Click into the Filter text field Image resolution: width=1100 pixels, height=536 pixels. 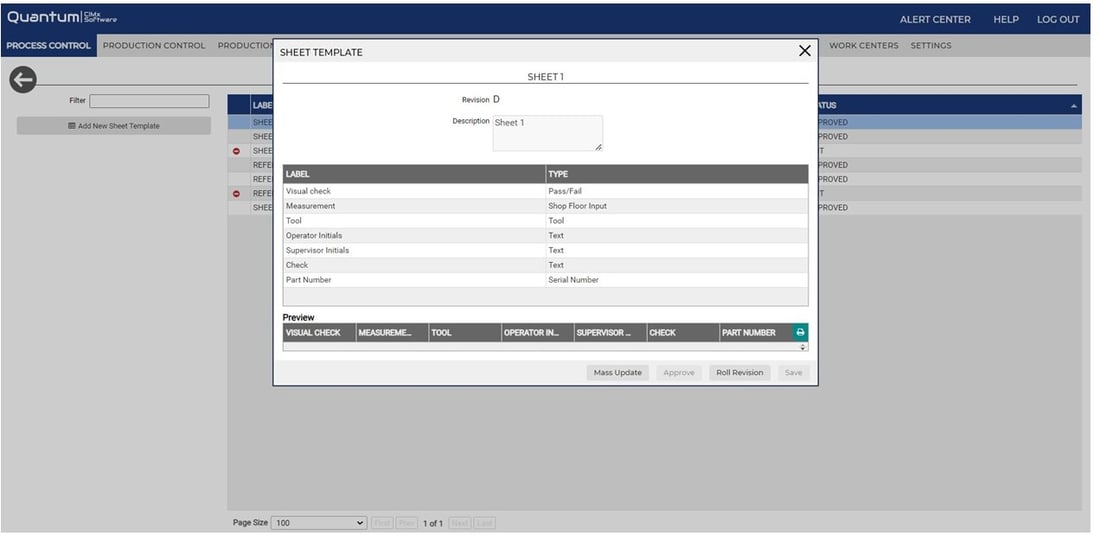tap(149, 101)
